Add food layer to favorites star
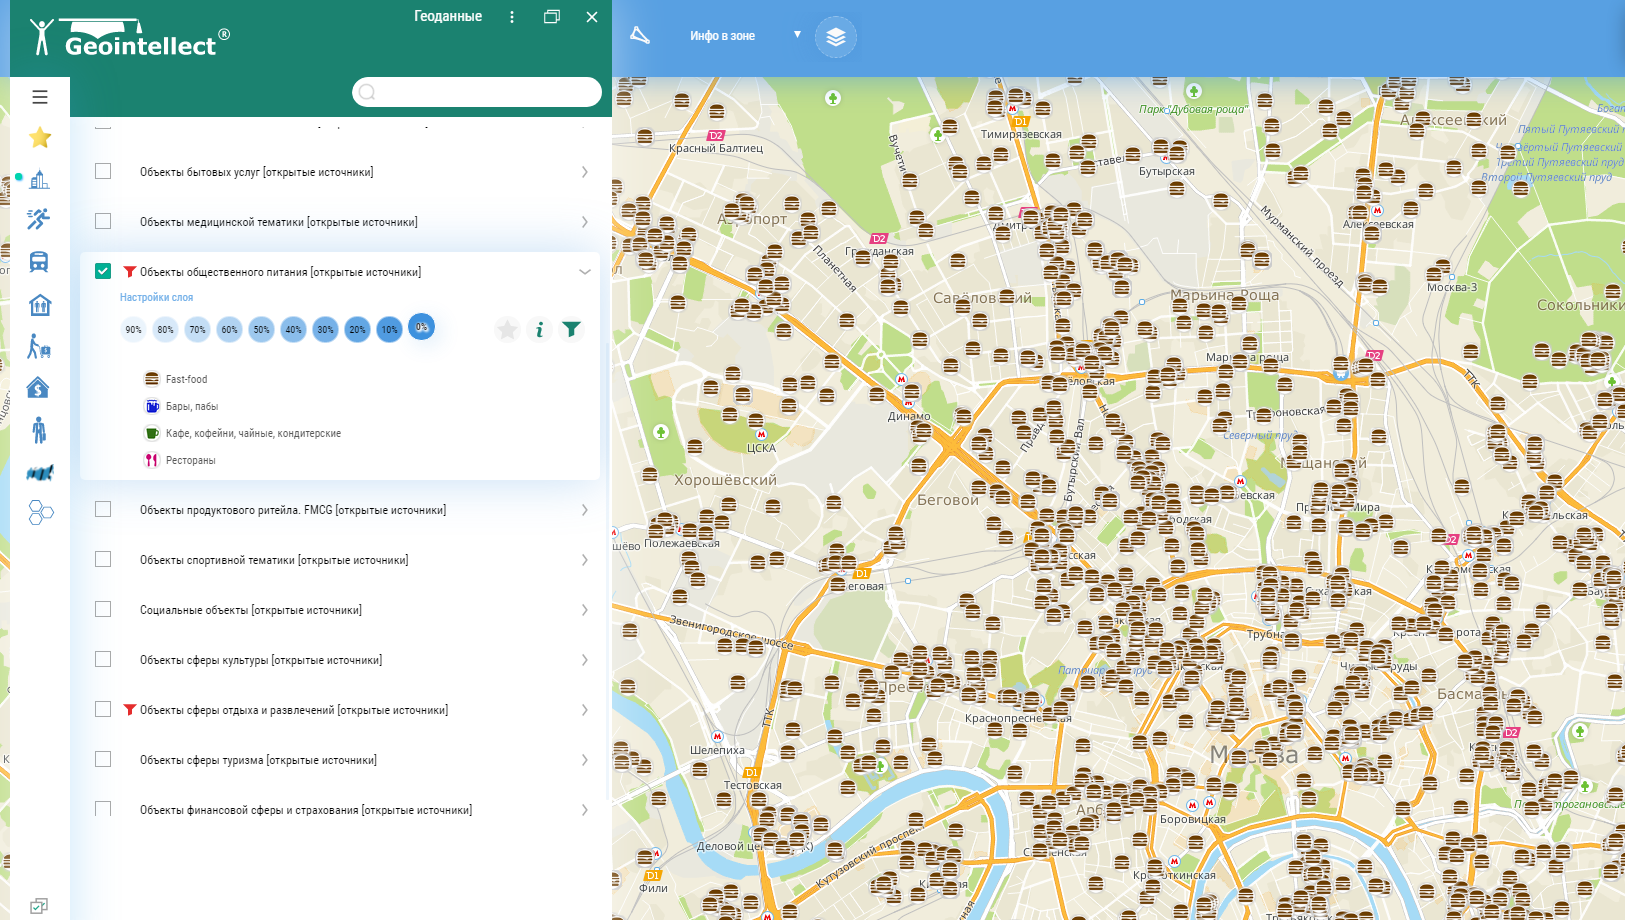1625x920 pixels. [508, 329]
